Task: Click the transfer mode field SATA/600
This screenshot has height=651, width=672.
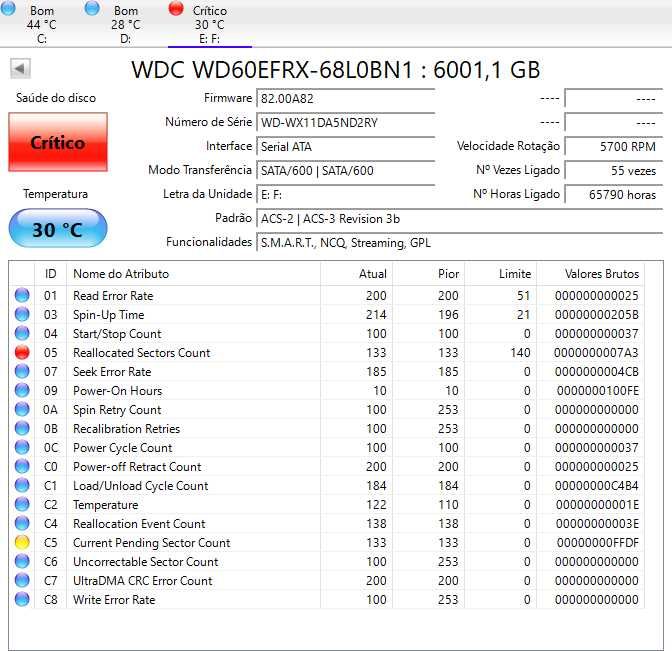Action: point(346,171)
